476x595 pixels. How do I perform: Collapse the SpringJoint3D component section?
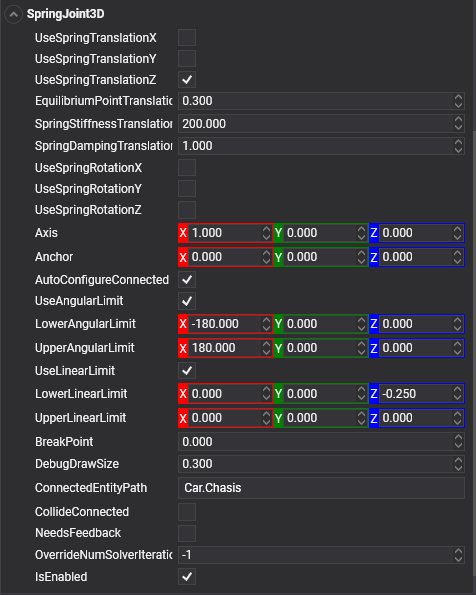[x=13, y=14]
